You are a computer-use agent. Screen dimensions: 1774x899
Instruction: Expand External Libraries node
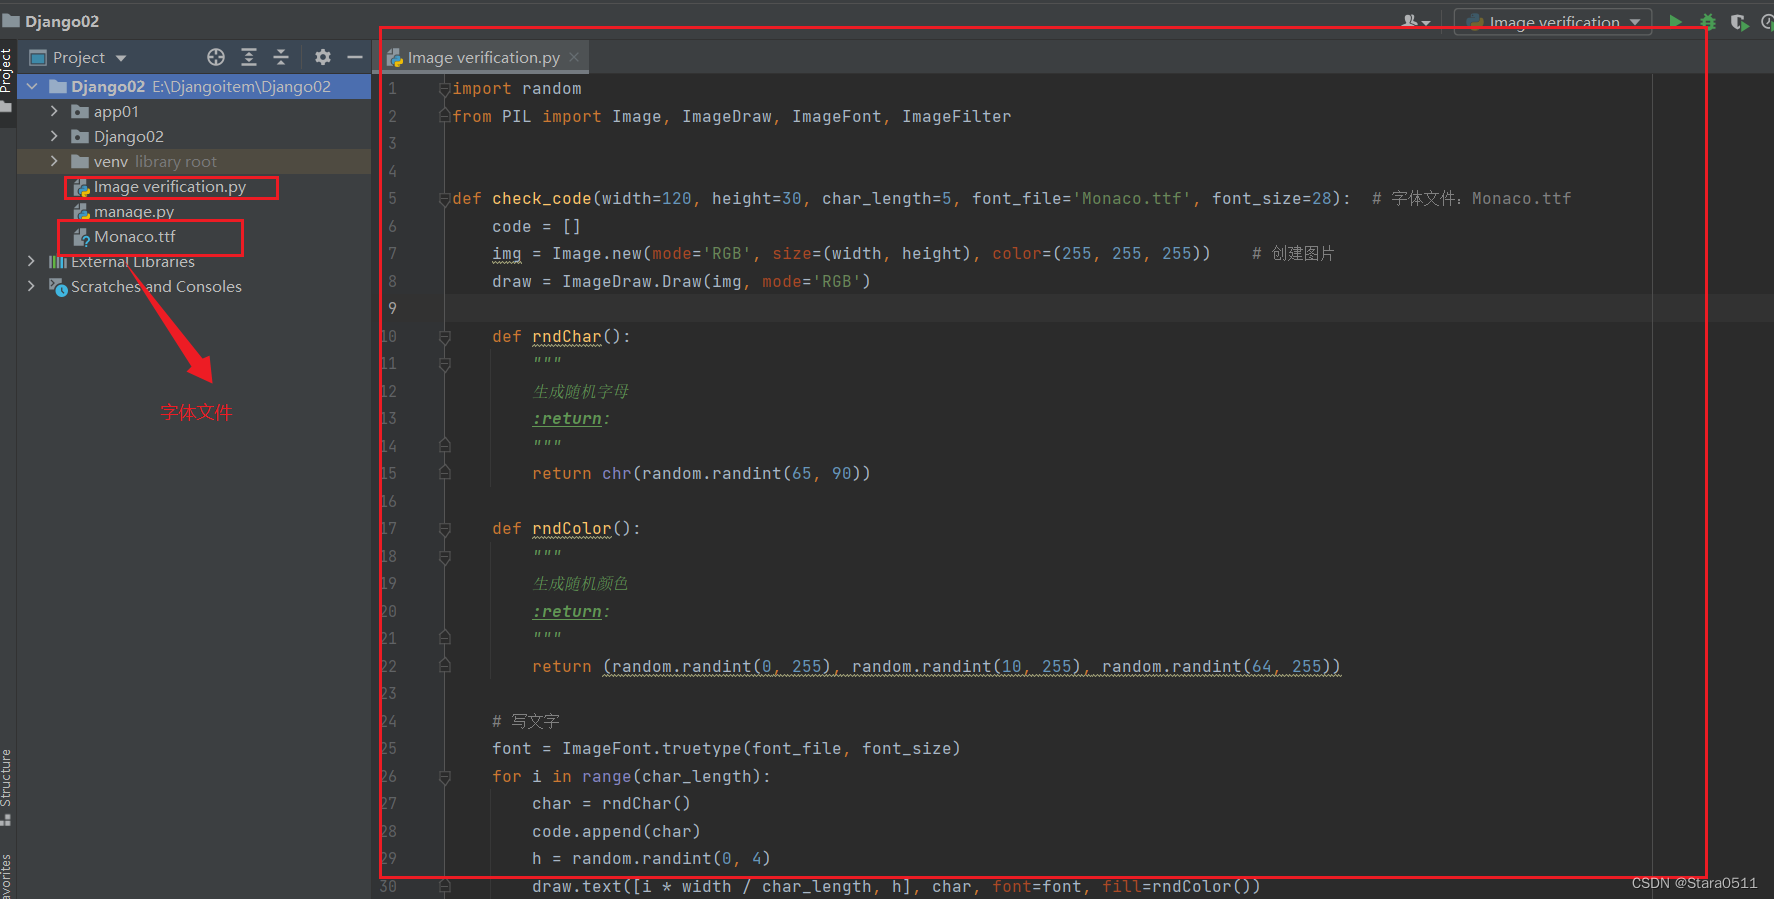pyautogui.click(x=31, y=261)
